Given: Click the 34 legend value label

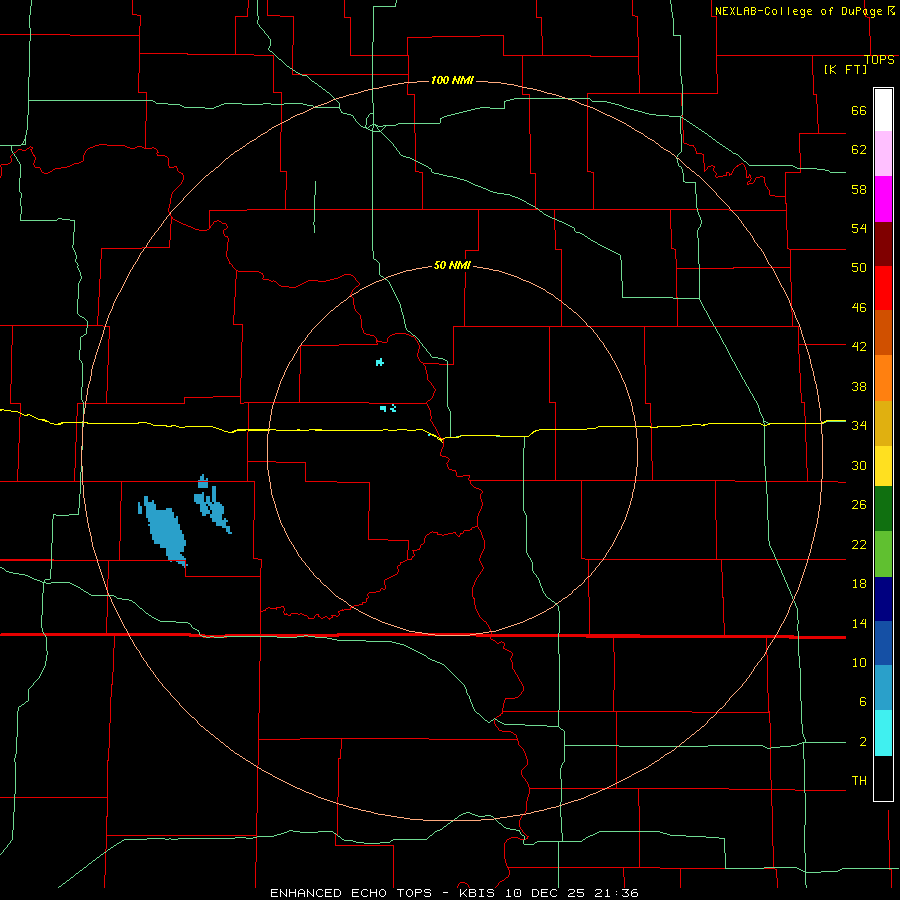Looking at the screenshot, I should pyautogui.click(x=859, y=425).
